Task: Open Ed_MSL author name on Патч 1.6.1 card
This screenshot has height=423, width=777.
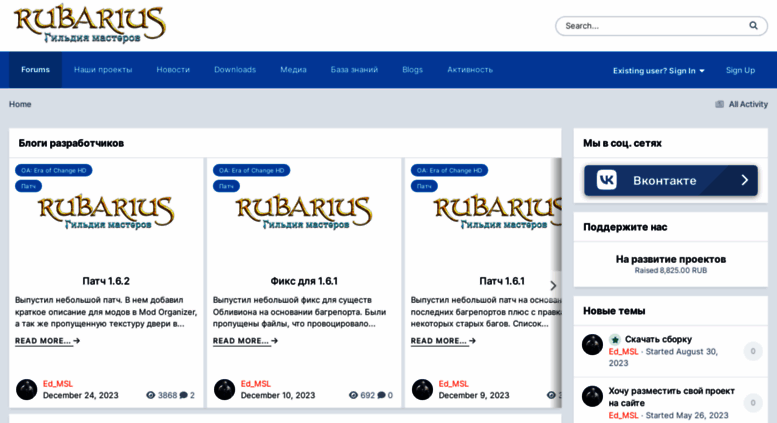Action: pos(453,384)
